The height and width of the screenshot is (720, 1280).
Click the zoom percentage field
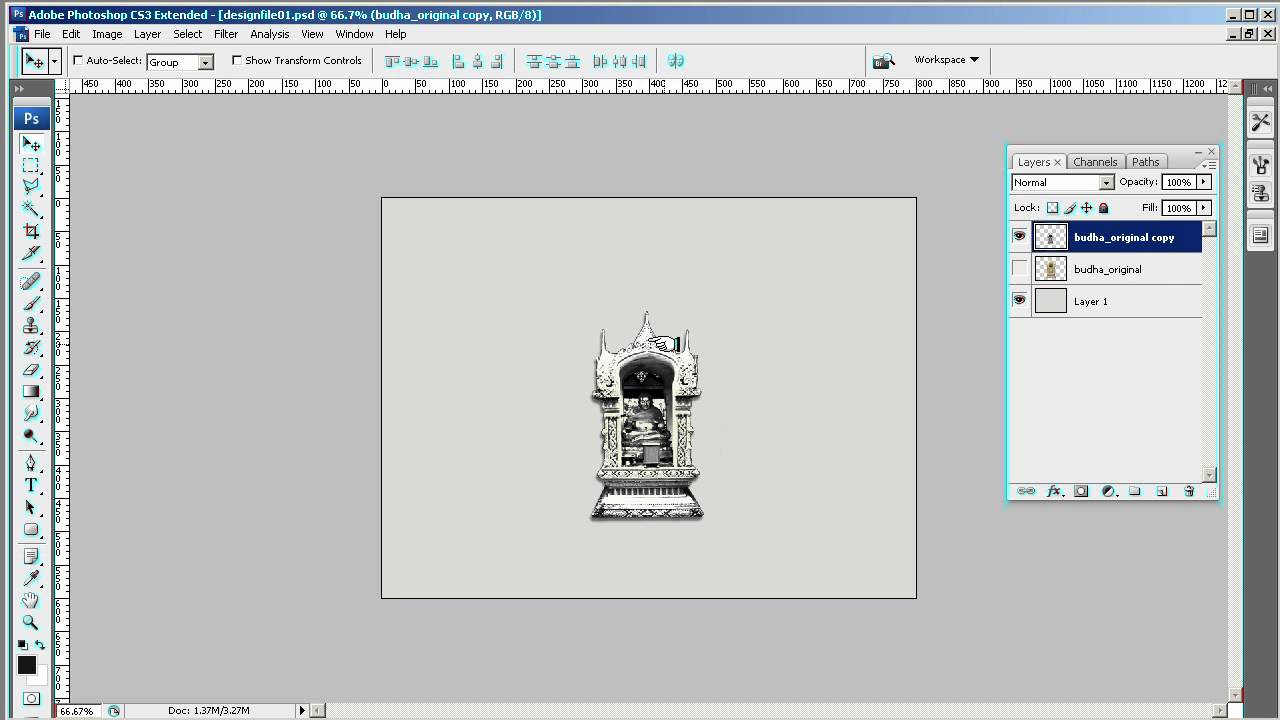(x=78, y=711)
